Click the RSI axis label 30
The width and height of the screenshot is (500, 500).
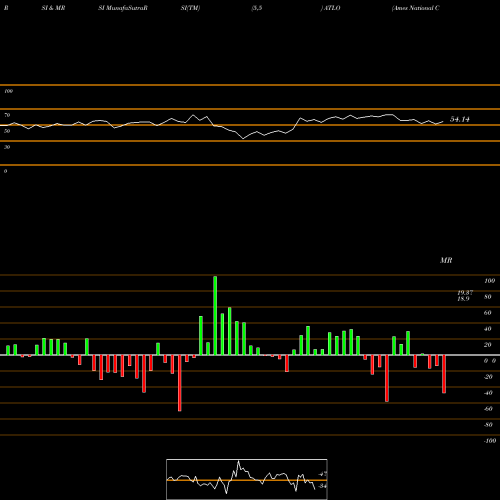coord(7,147)
